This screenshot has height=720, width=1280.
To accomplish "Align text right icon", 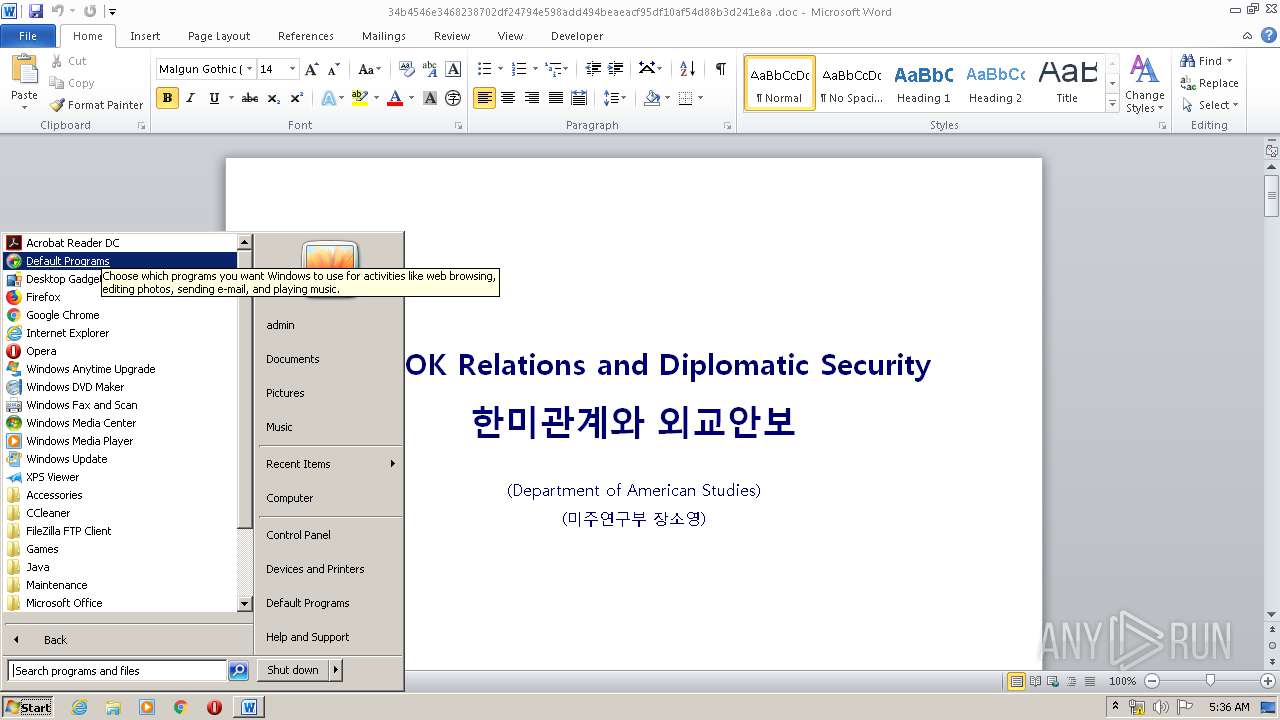I will point(531,98).
